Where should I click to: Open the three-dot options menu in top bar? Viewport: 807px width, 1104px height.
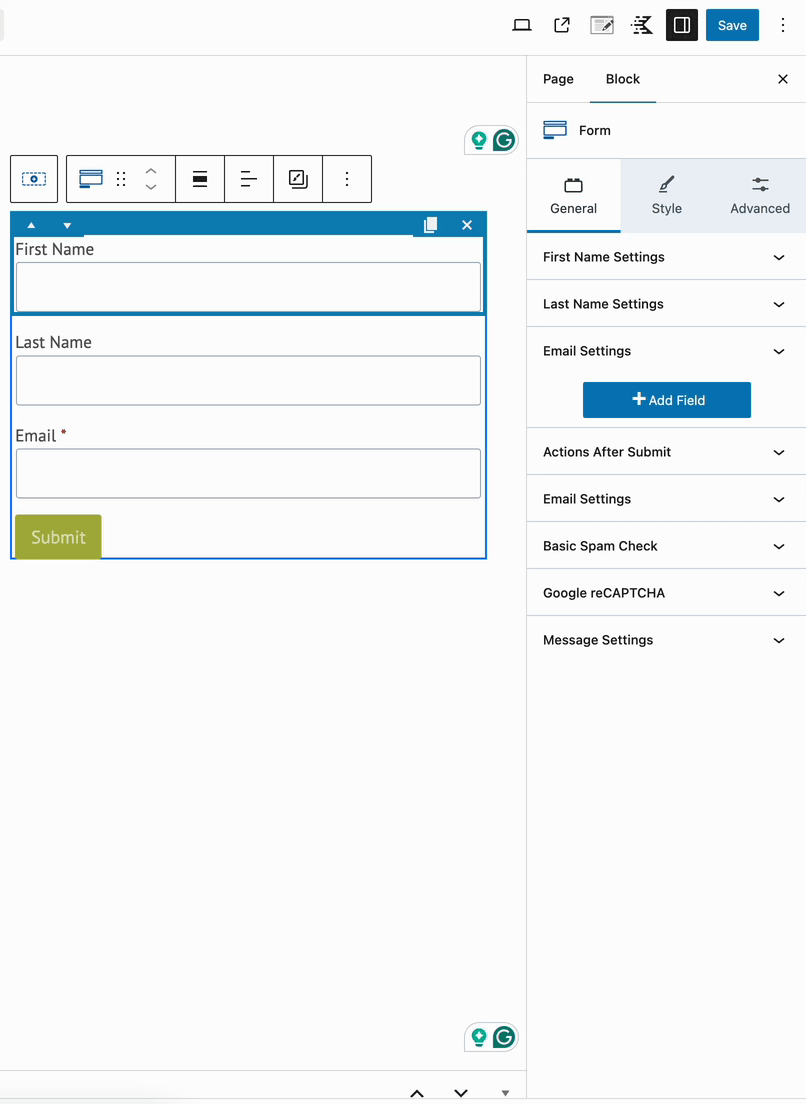(783, 25)
